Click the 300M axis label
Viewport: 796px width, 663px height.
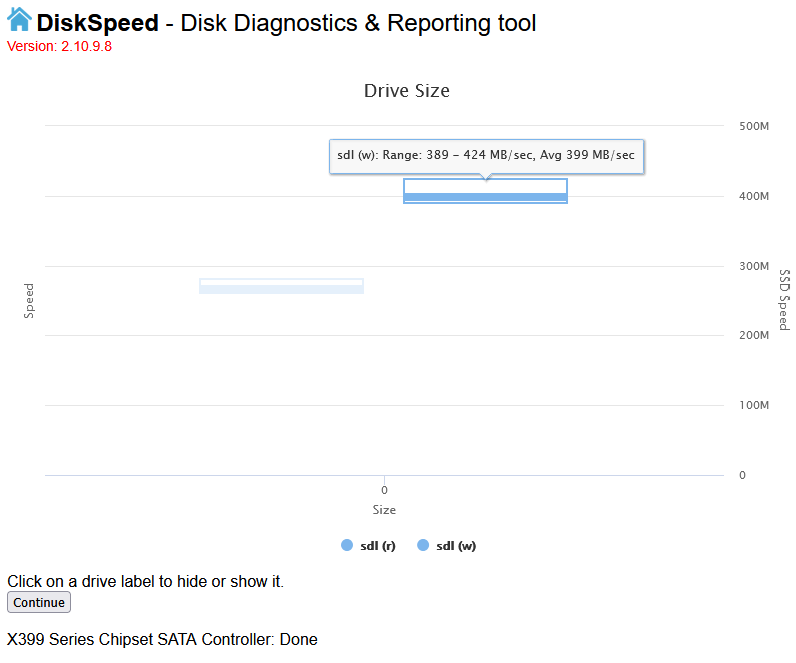point(754,266)
